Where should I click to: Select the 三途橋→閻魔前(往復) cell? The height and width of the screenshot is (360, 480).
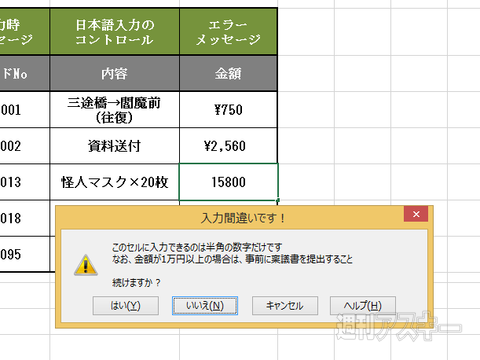tap(114, 110)
